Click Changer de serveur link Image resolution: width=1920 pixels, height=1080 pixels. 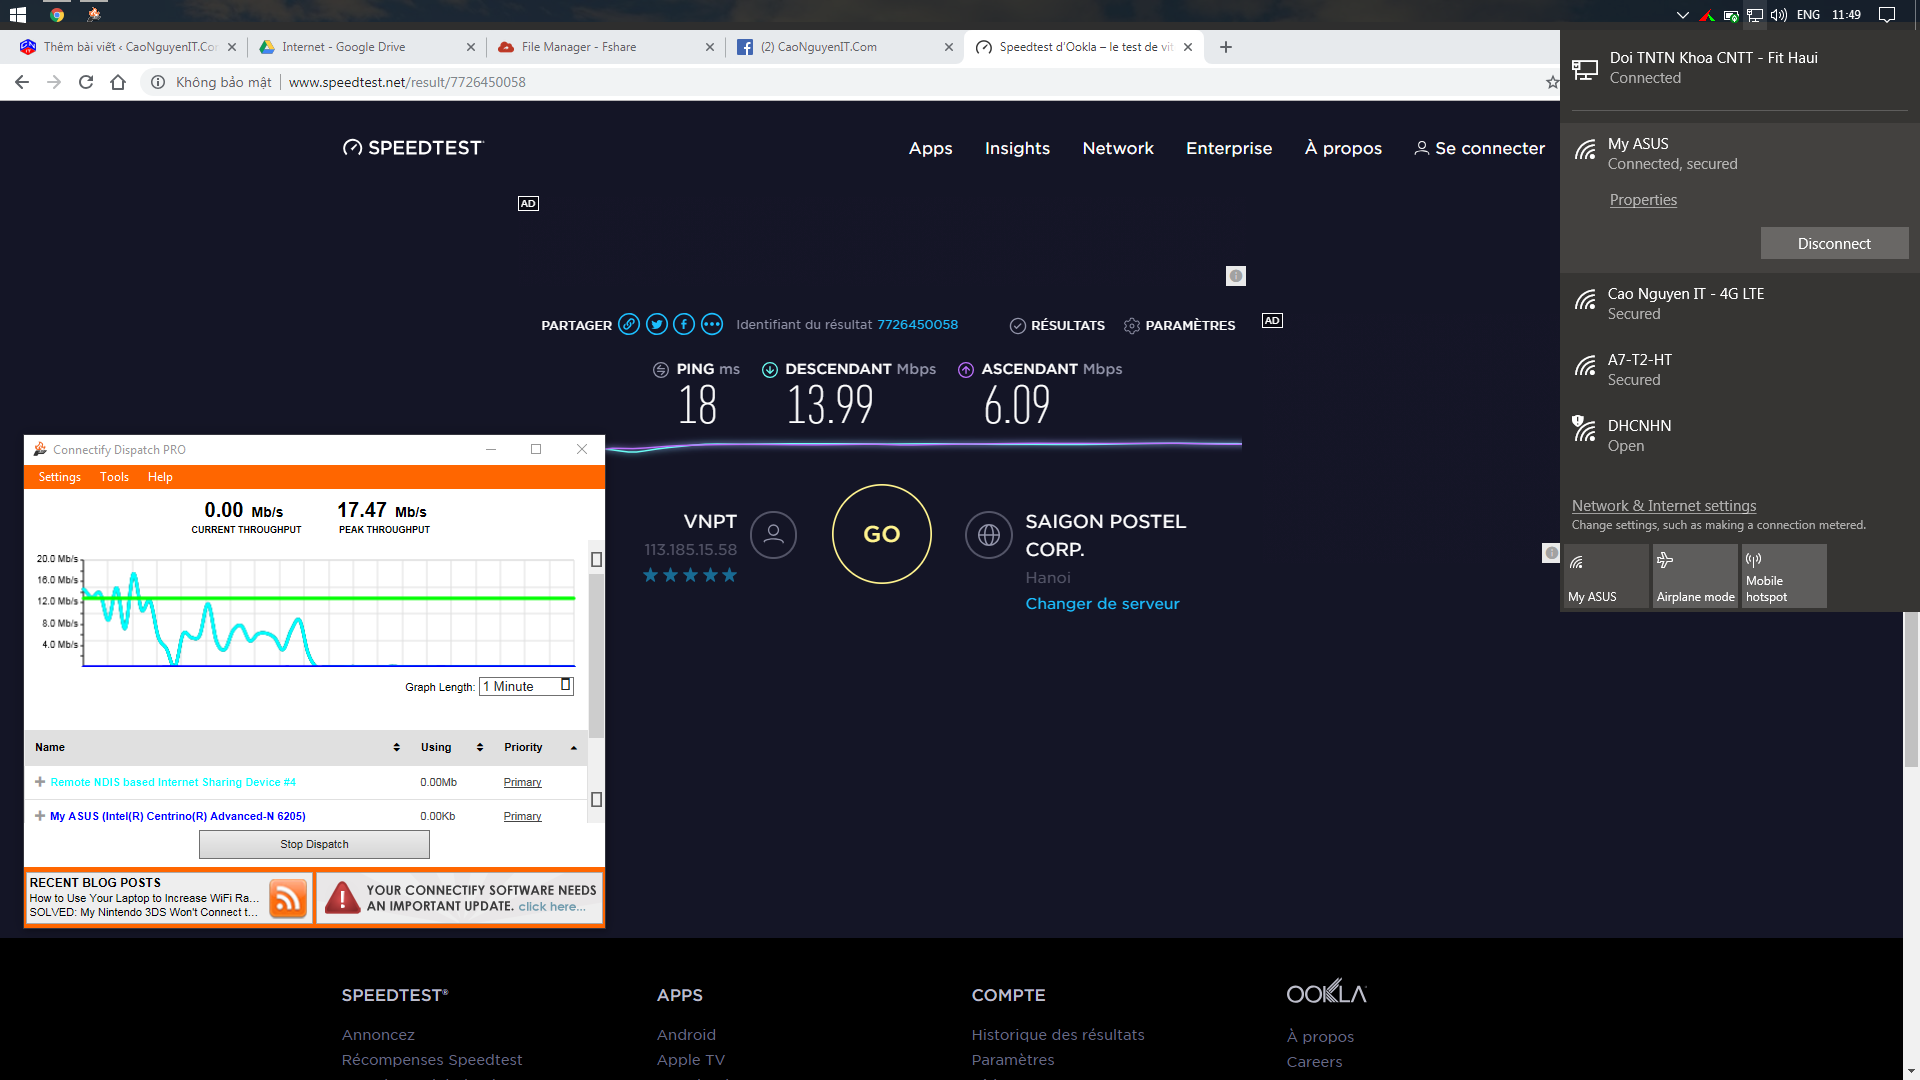pyautogui.click(x=1102, y=604)
